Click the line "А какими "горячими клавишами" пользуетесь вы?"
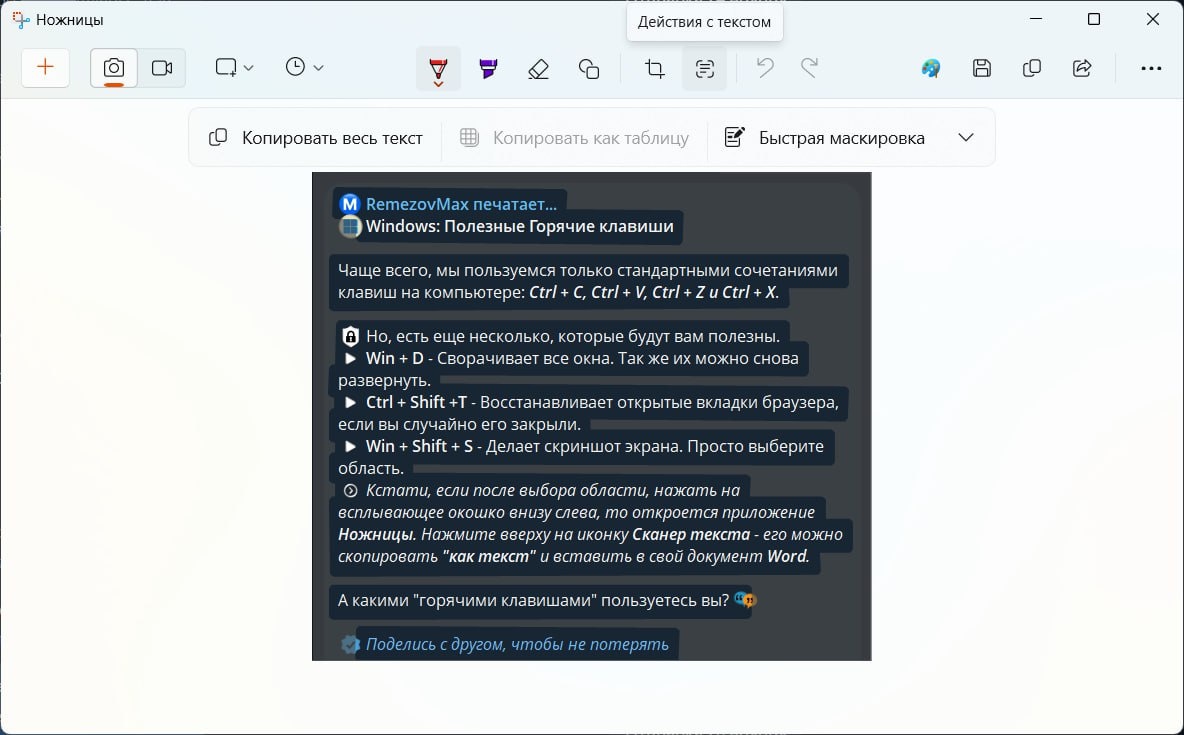The height and width of the screenshot is (735, 1184). click(x=533, y=601)
